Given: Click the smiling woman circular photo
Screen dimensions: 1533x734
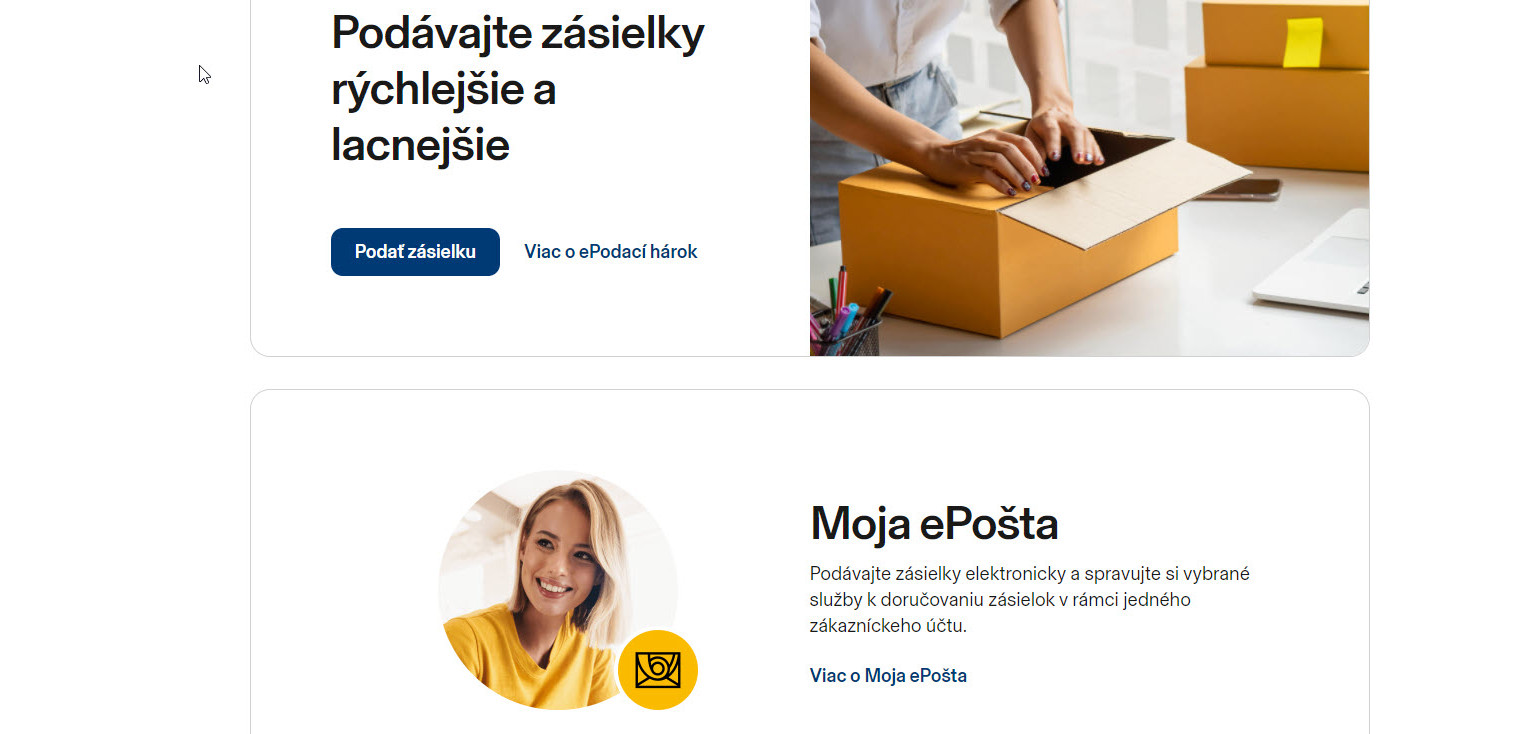Looking at the screenshot, I should [x=558, y=590].
